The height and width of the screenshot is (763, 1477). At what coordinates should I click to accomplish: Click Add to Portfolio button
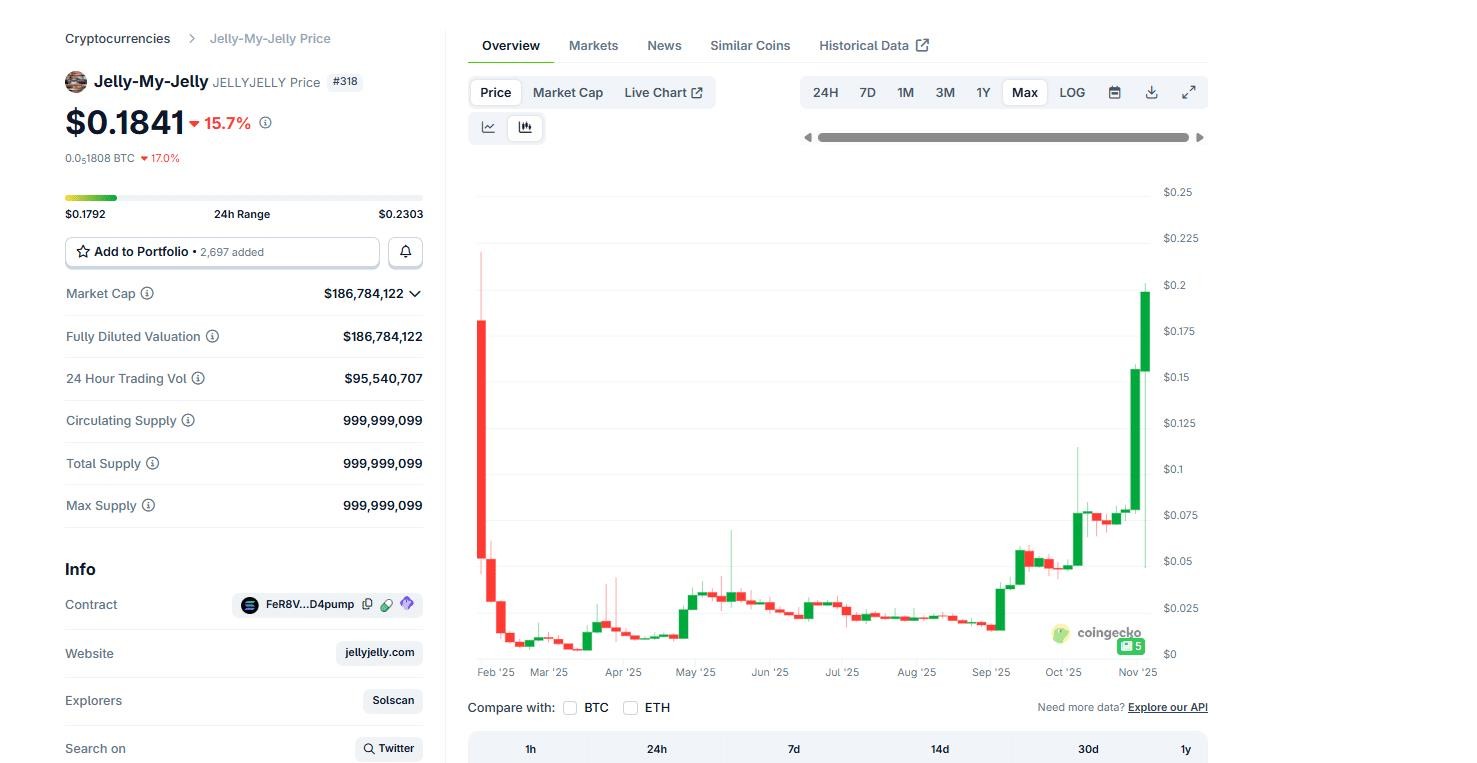coord(222,252)
